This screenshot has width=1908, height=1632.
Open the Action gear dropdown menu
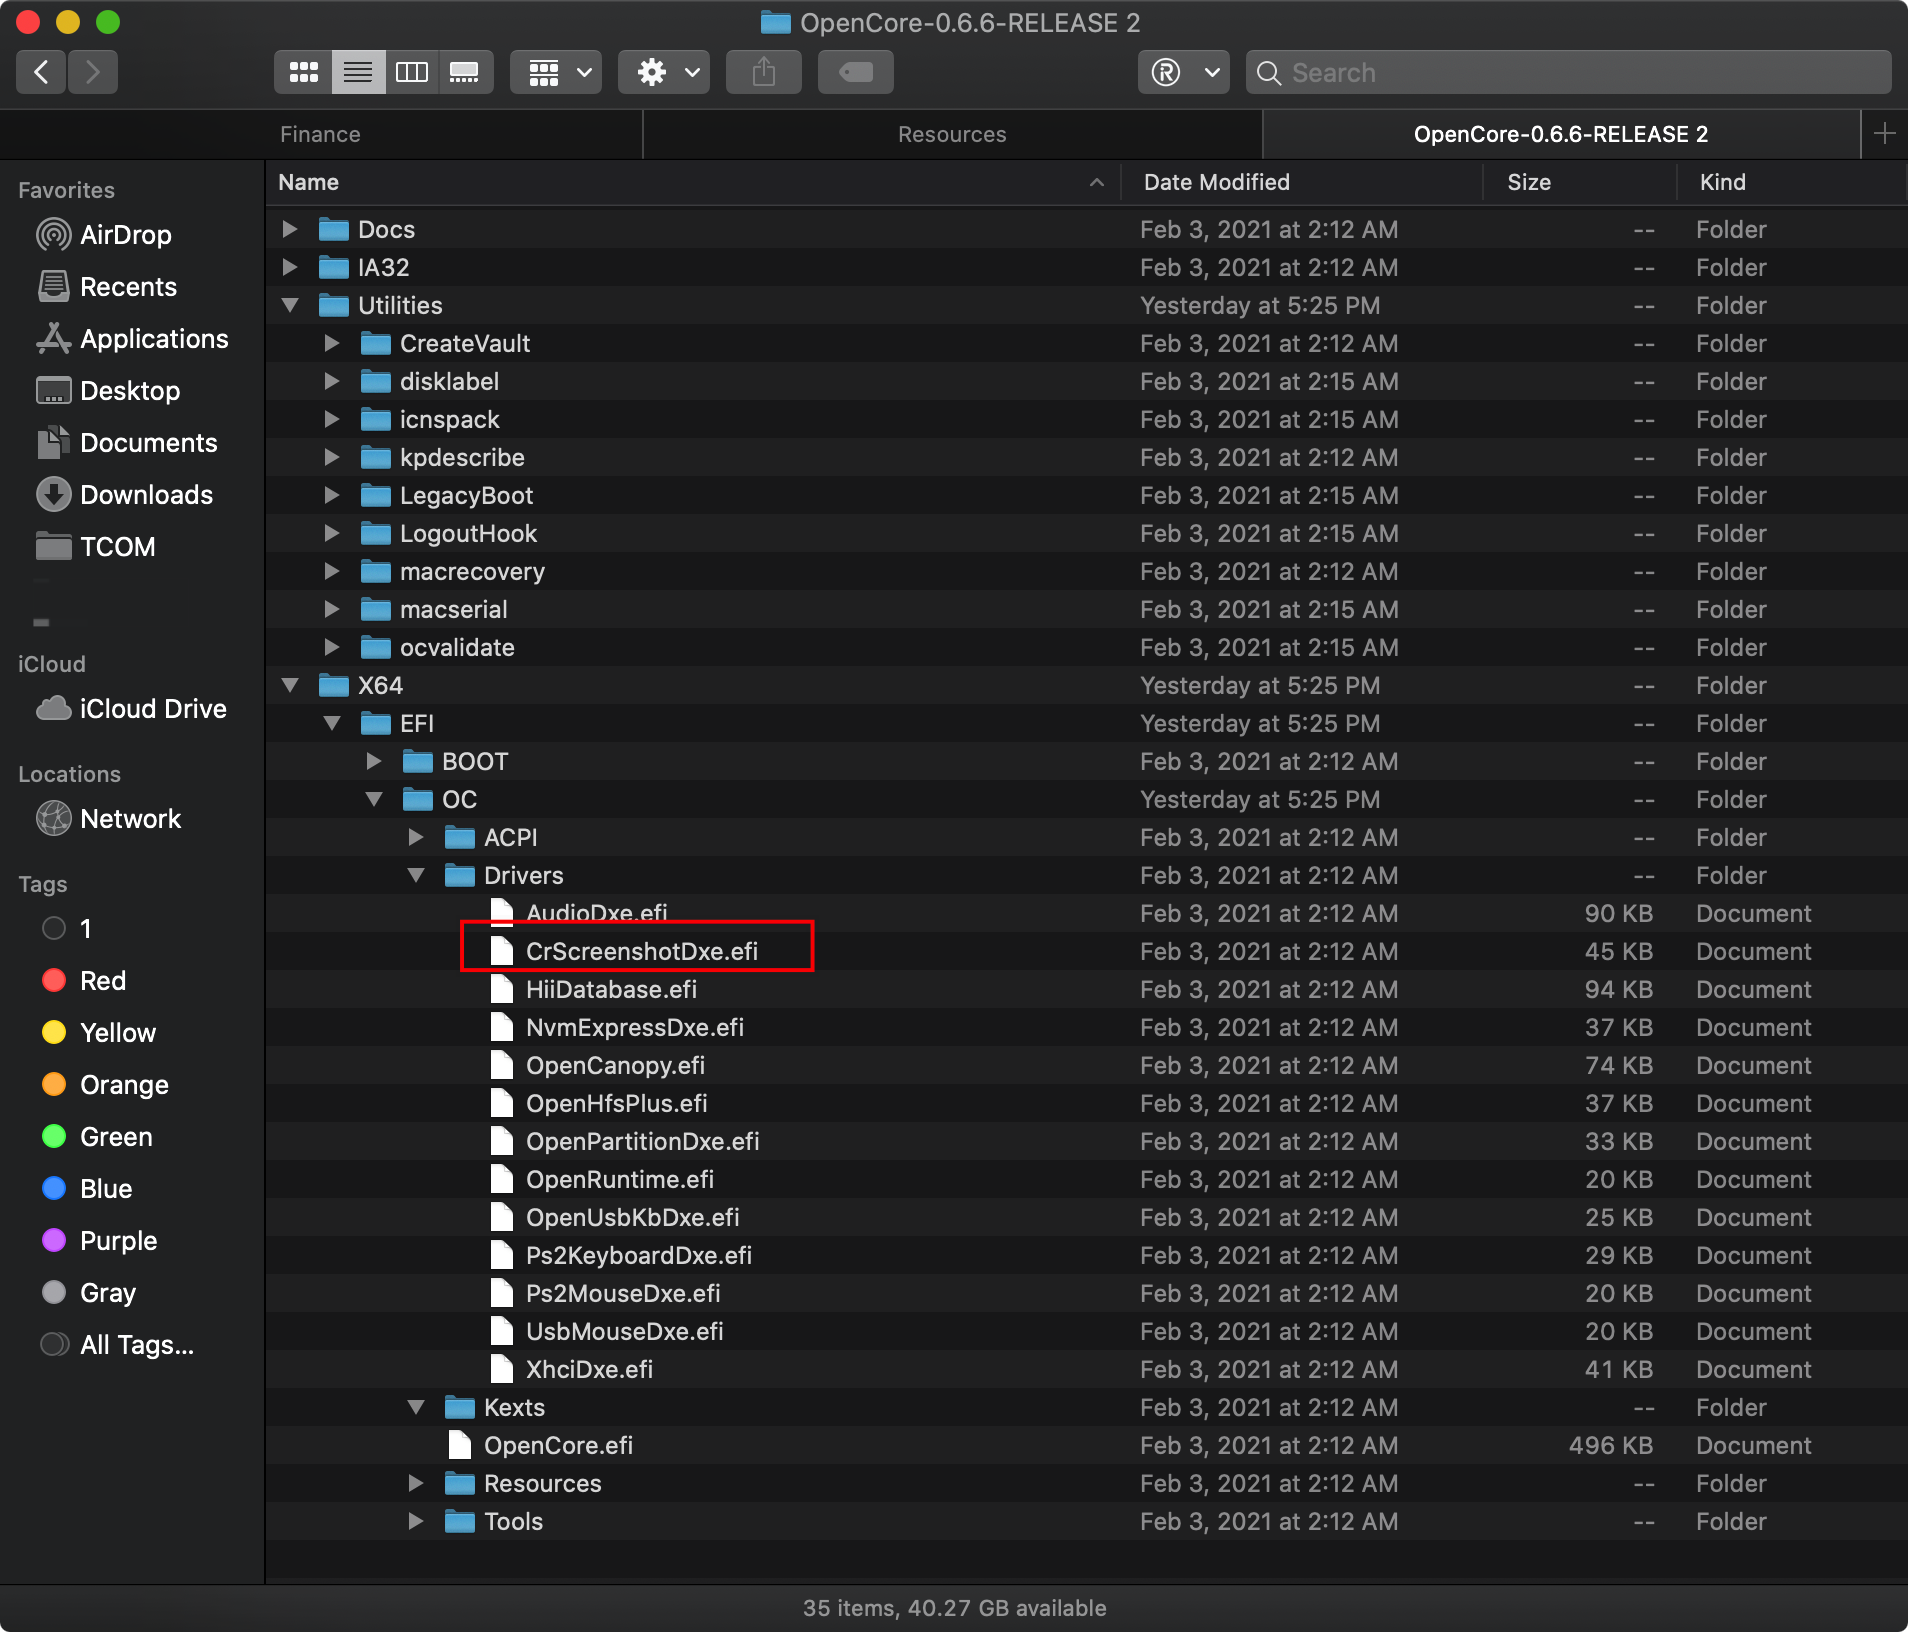click(x=664, y=72)
